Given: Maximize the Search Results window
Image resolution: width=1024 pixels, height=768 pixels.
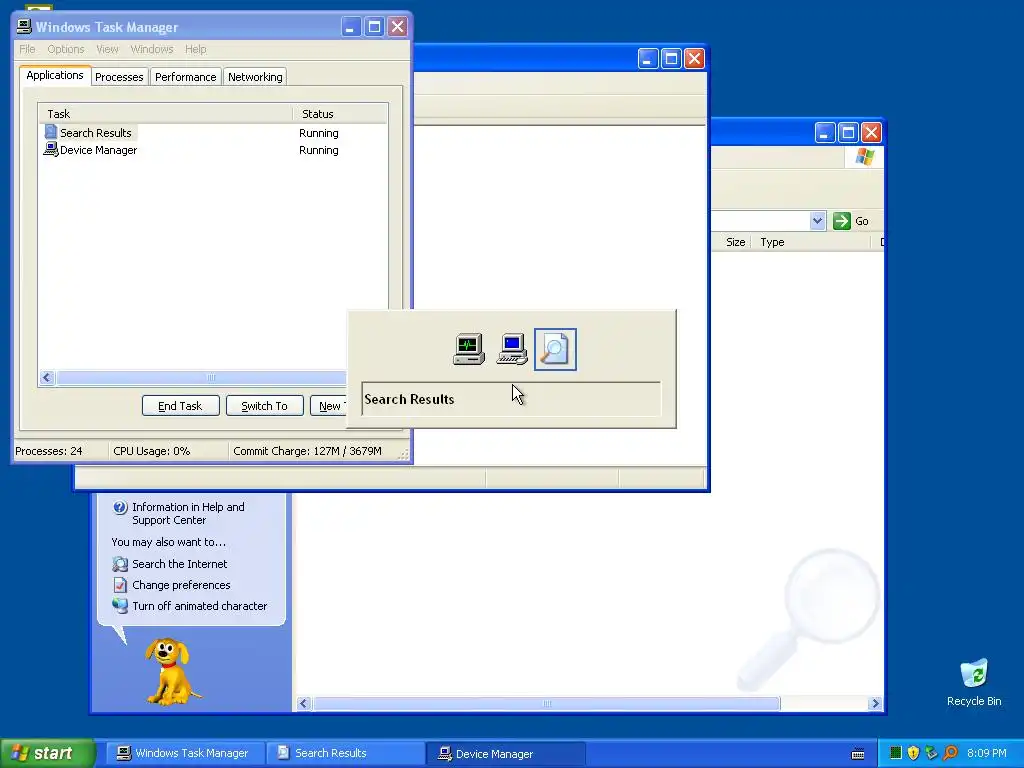Looking at the screenshot, I should [848, 133].
